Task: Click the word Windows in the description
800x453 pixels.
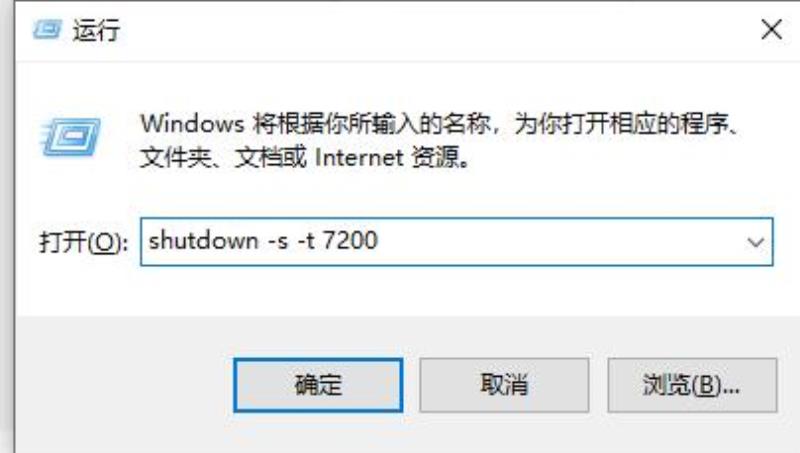Action: click(x=192, y=124)
